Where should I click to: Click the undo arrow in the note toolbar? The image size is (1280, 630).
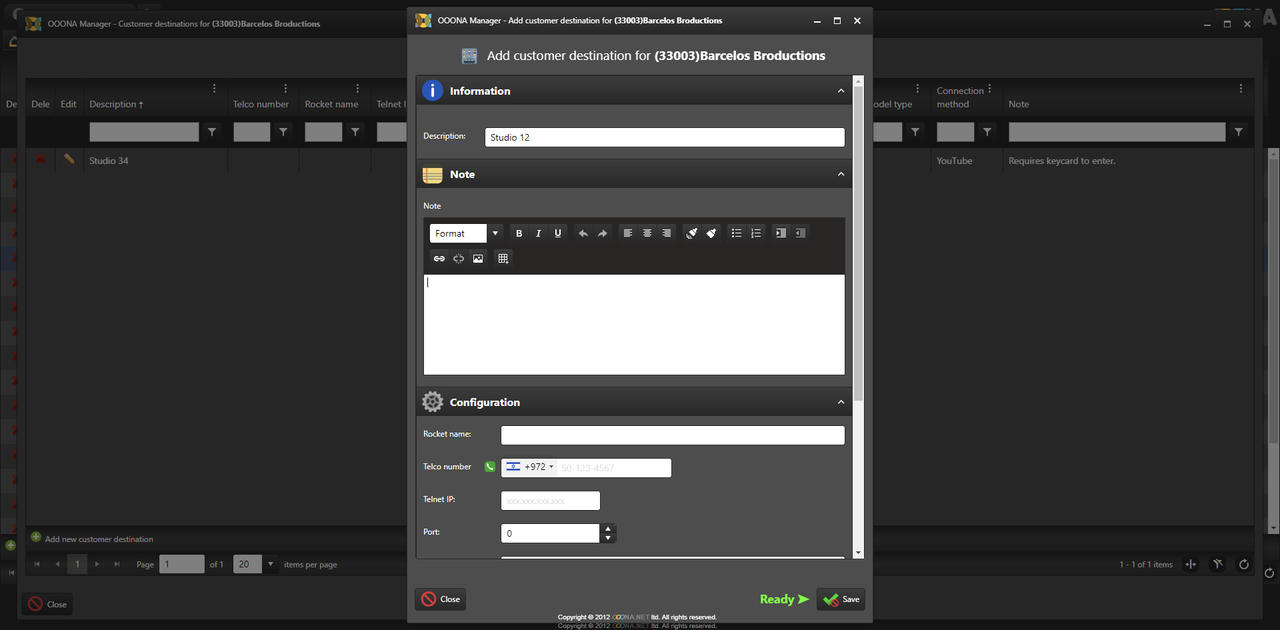pos(583,233)
